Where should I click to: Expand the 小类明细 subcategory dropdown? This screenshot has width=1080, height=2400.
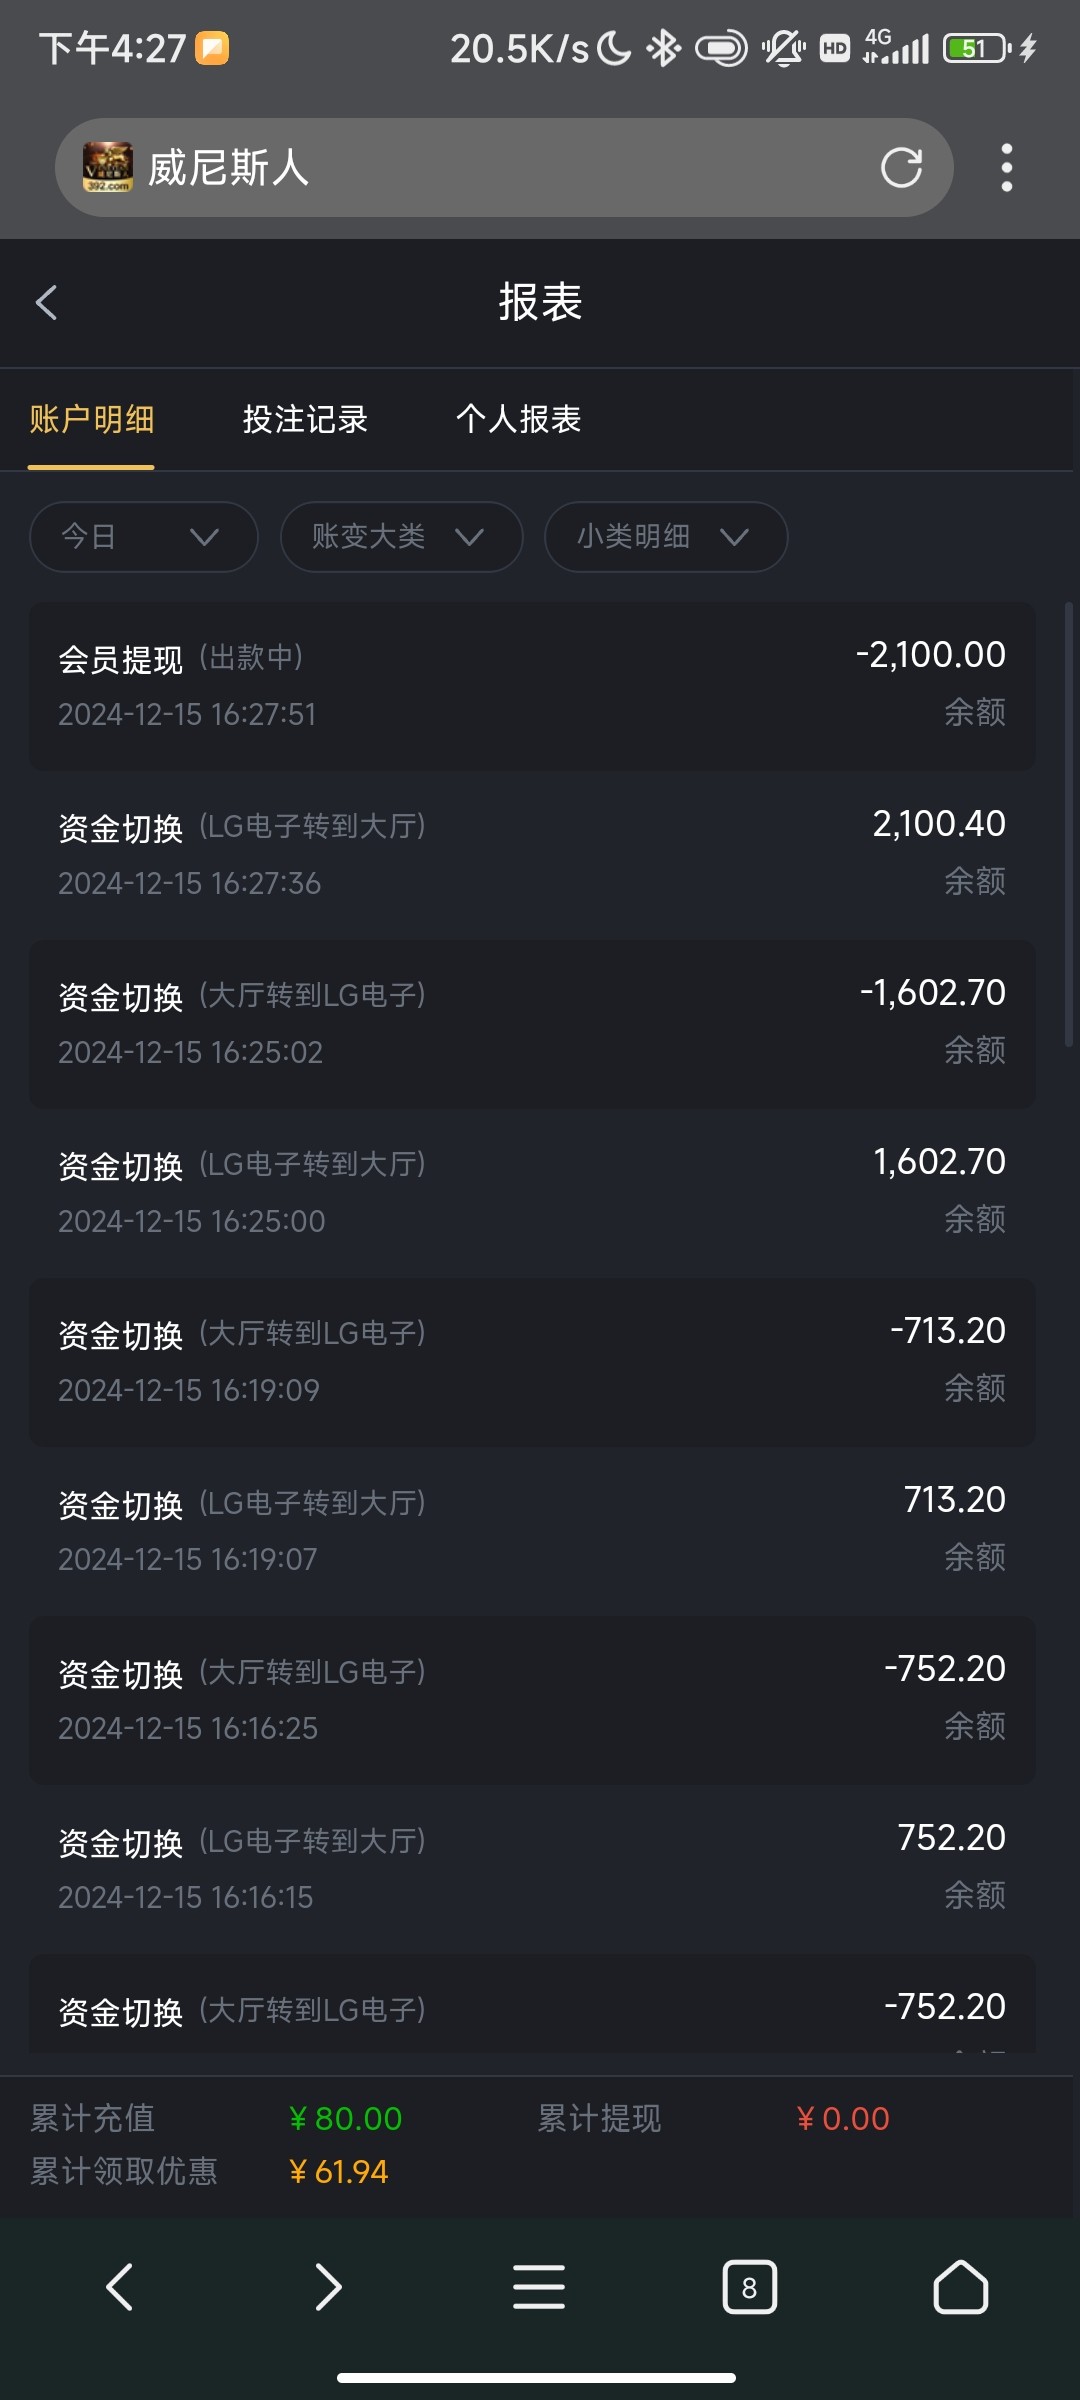665,537
